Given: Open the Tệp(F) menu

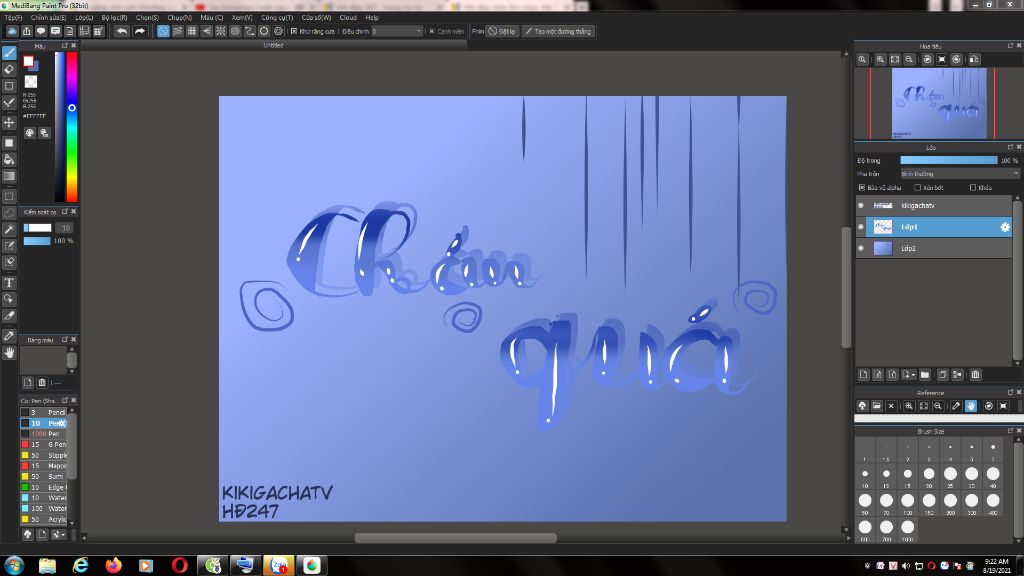Looking at the screenshot, I should click(13, 18).
